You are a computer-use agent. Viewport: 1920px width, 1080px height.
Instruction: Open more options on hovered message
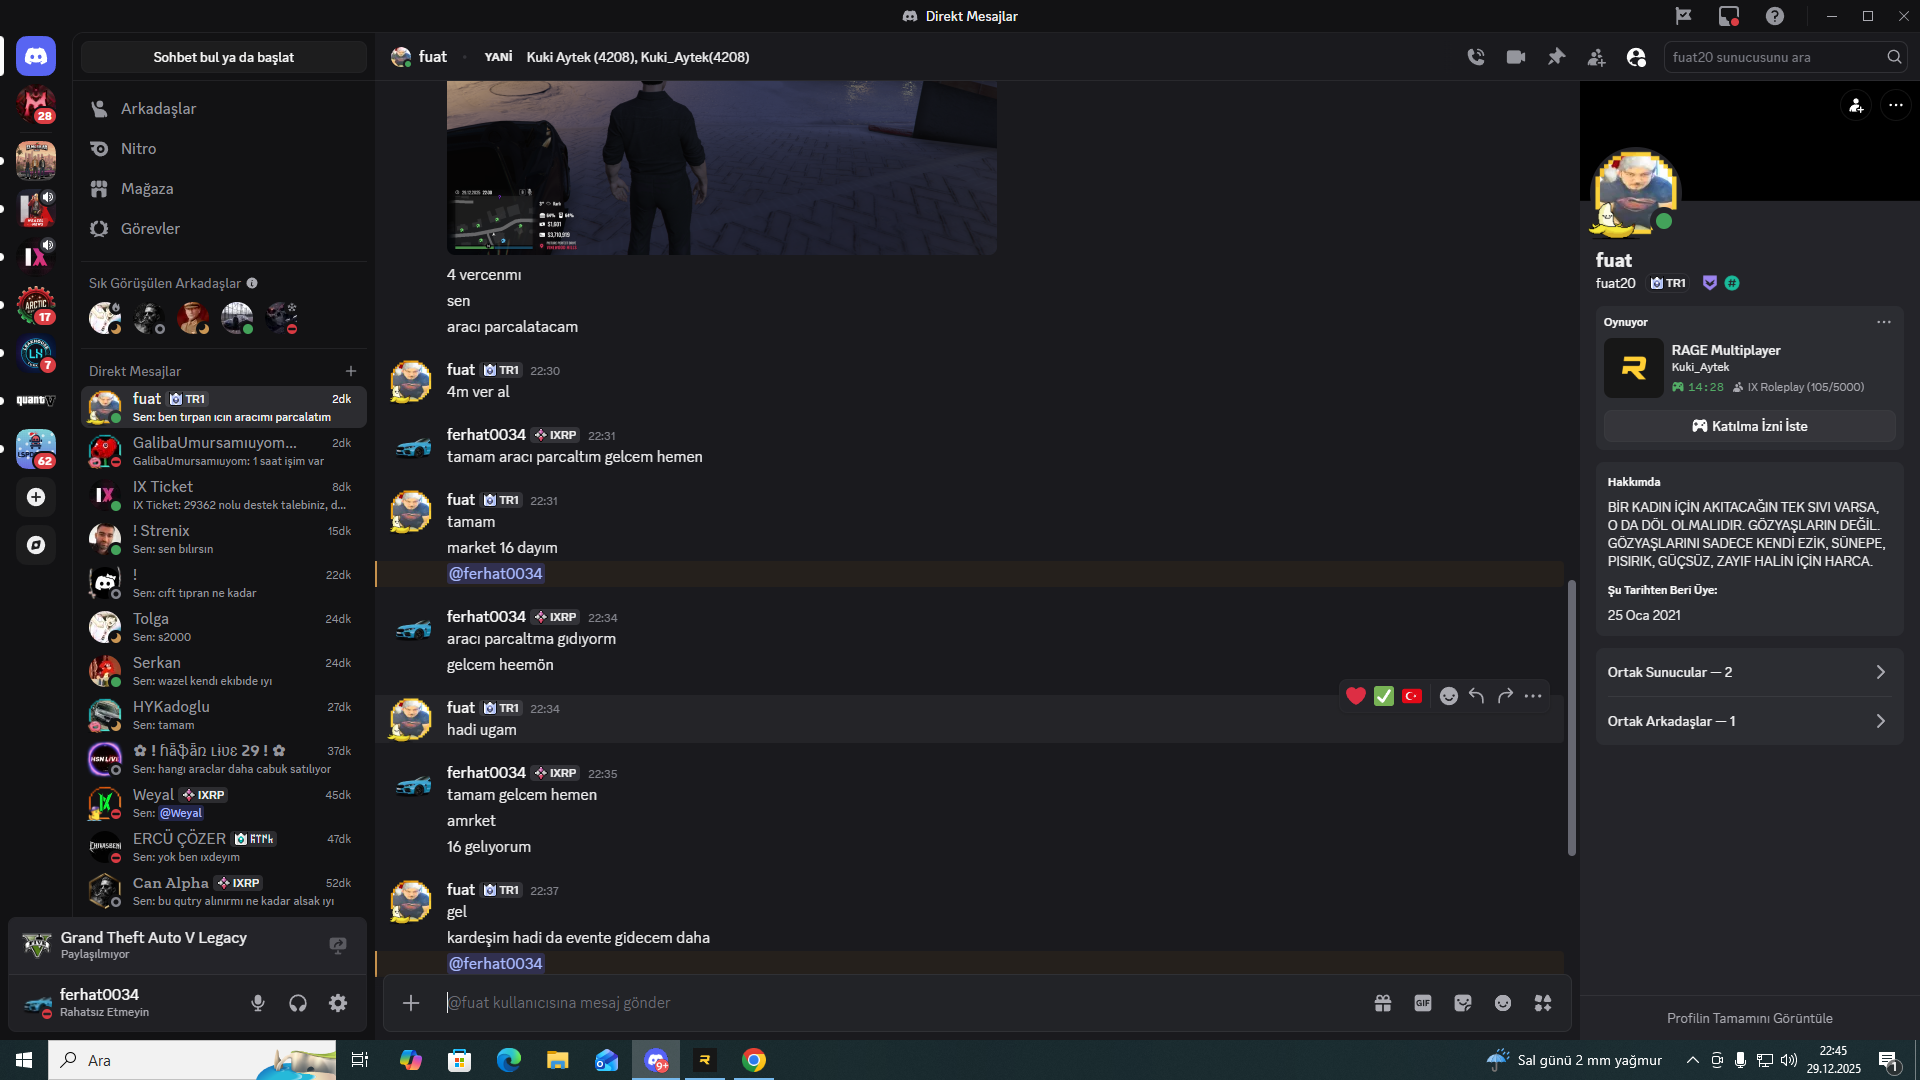pos(1533,696)
